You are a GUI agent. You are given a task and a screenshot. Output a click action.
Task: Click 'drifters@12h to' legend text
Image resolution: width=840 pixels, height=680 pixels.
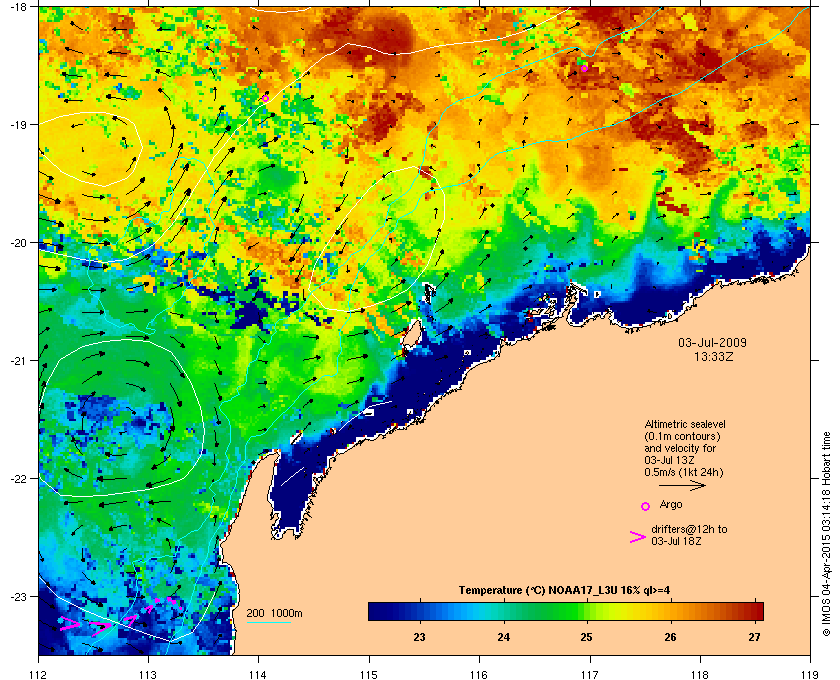click(689, 529)
